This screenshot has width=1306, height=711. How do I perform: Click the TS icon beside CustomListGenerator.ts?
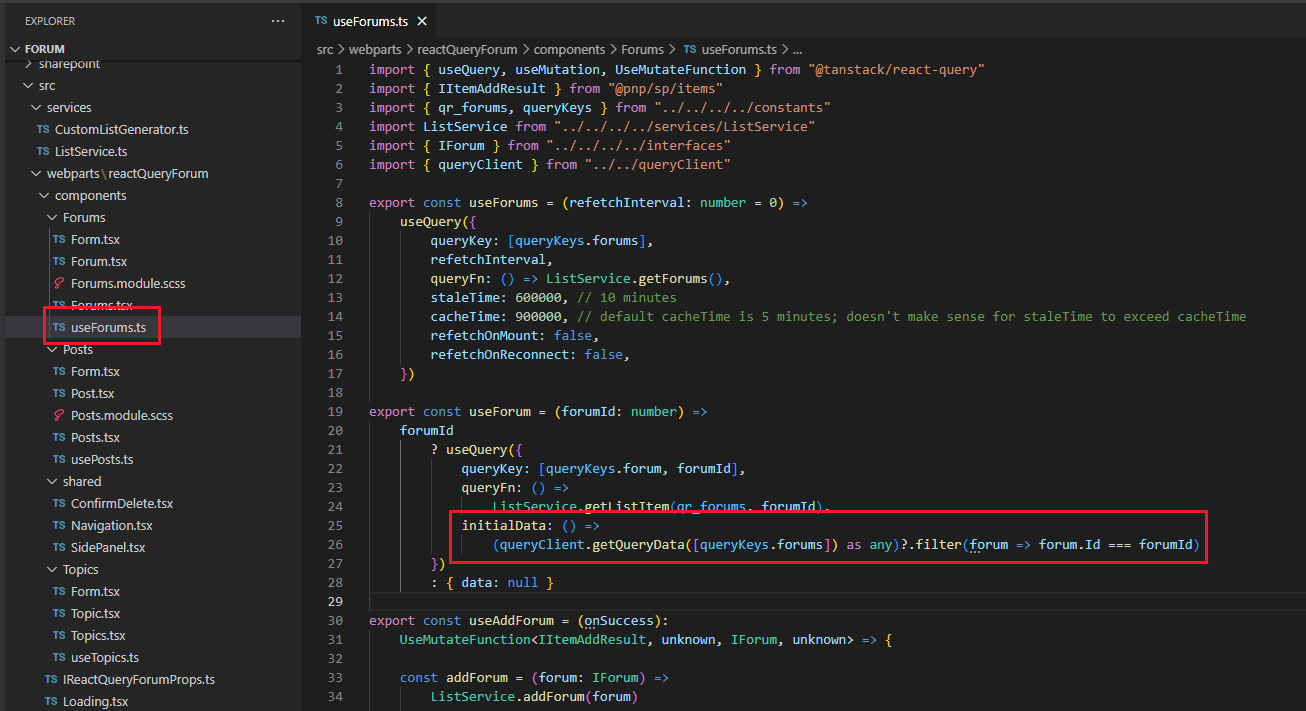[x=43, y=129]
